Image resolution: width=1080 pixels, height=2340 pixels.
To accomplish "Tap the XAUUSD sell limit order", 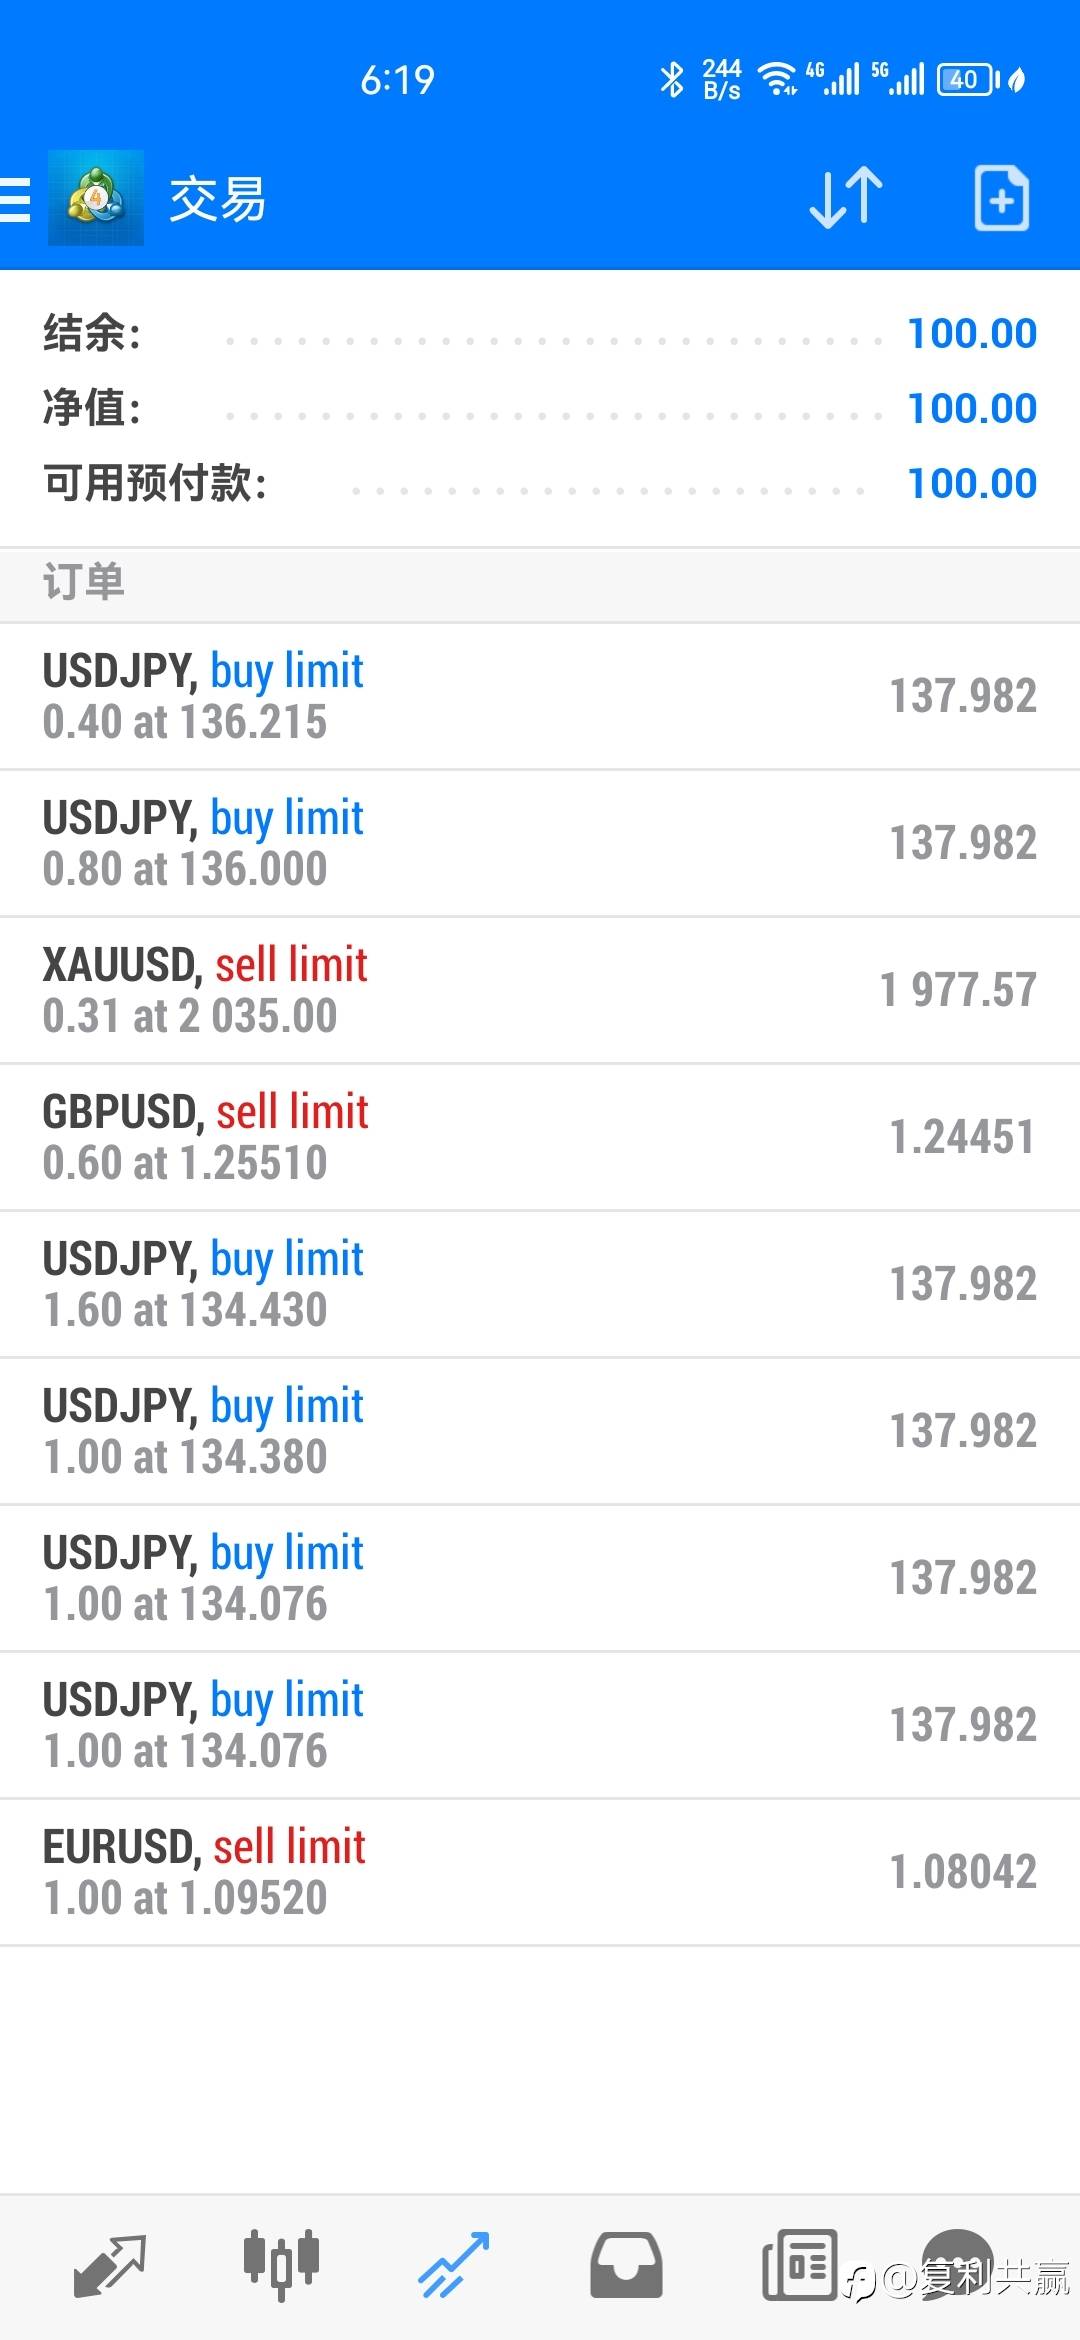I will coord(540,990).
